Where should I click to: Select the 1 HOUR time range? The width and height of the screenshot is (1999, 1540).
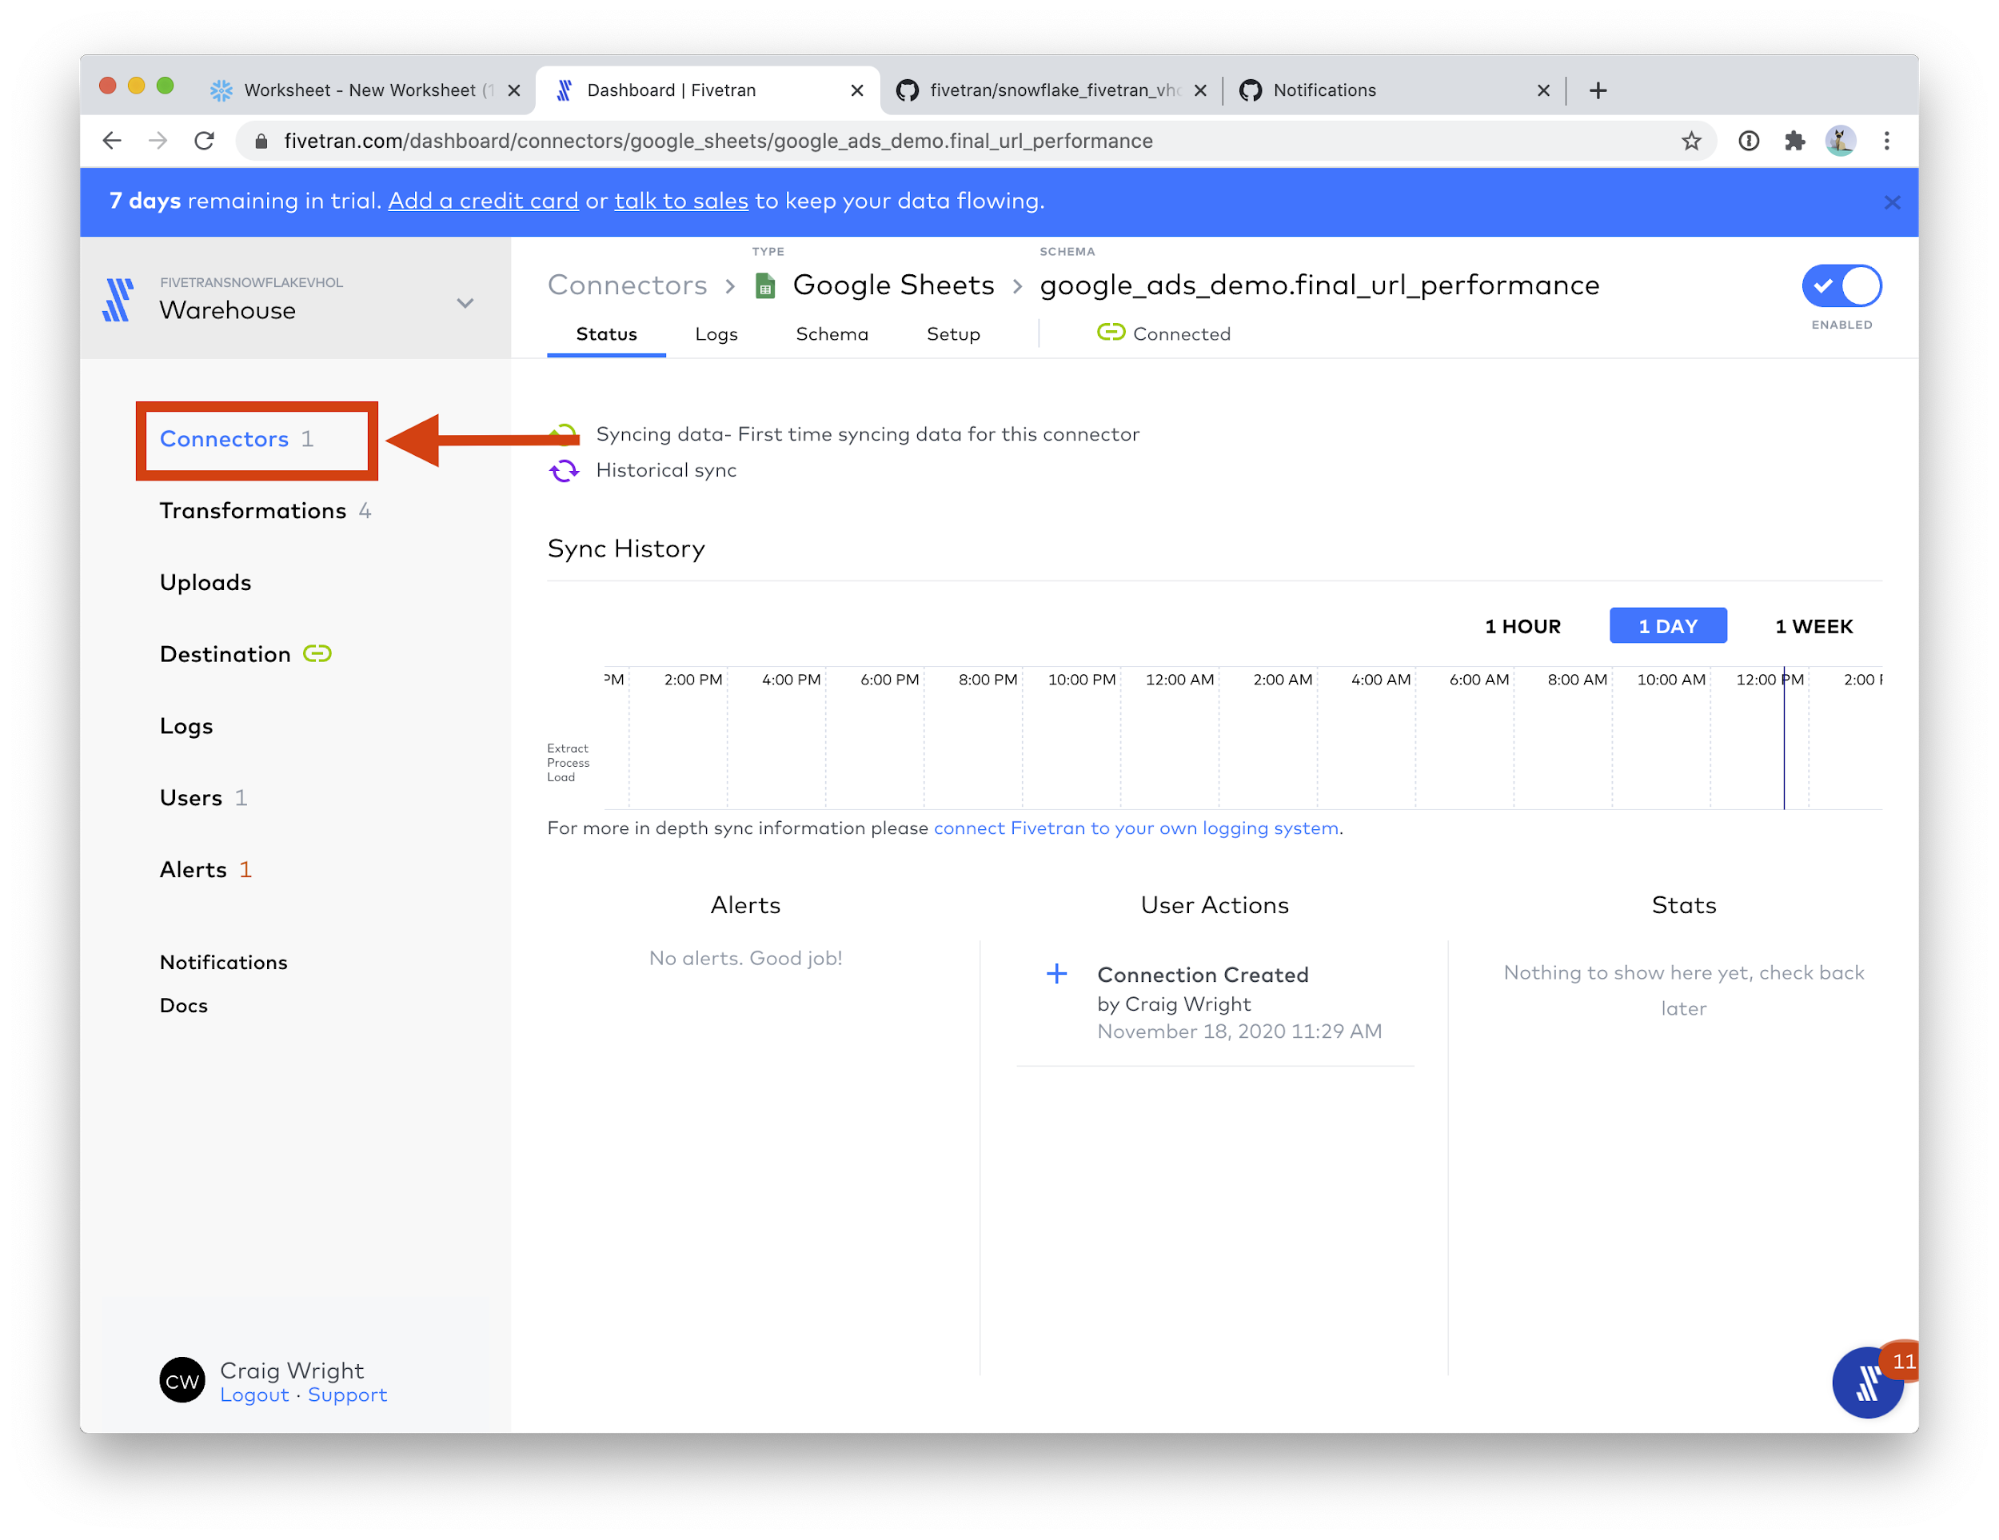coord(1522,626)
